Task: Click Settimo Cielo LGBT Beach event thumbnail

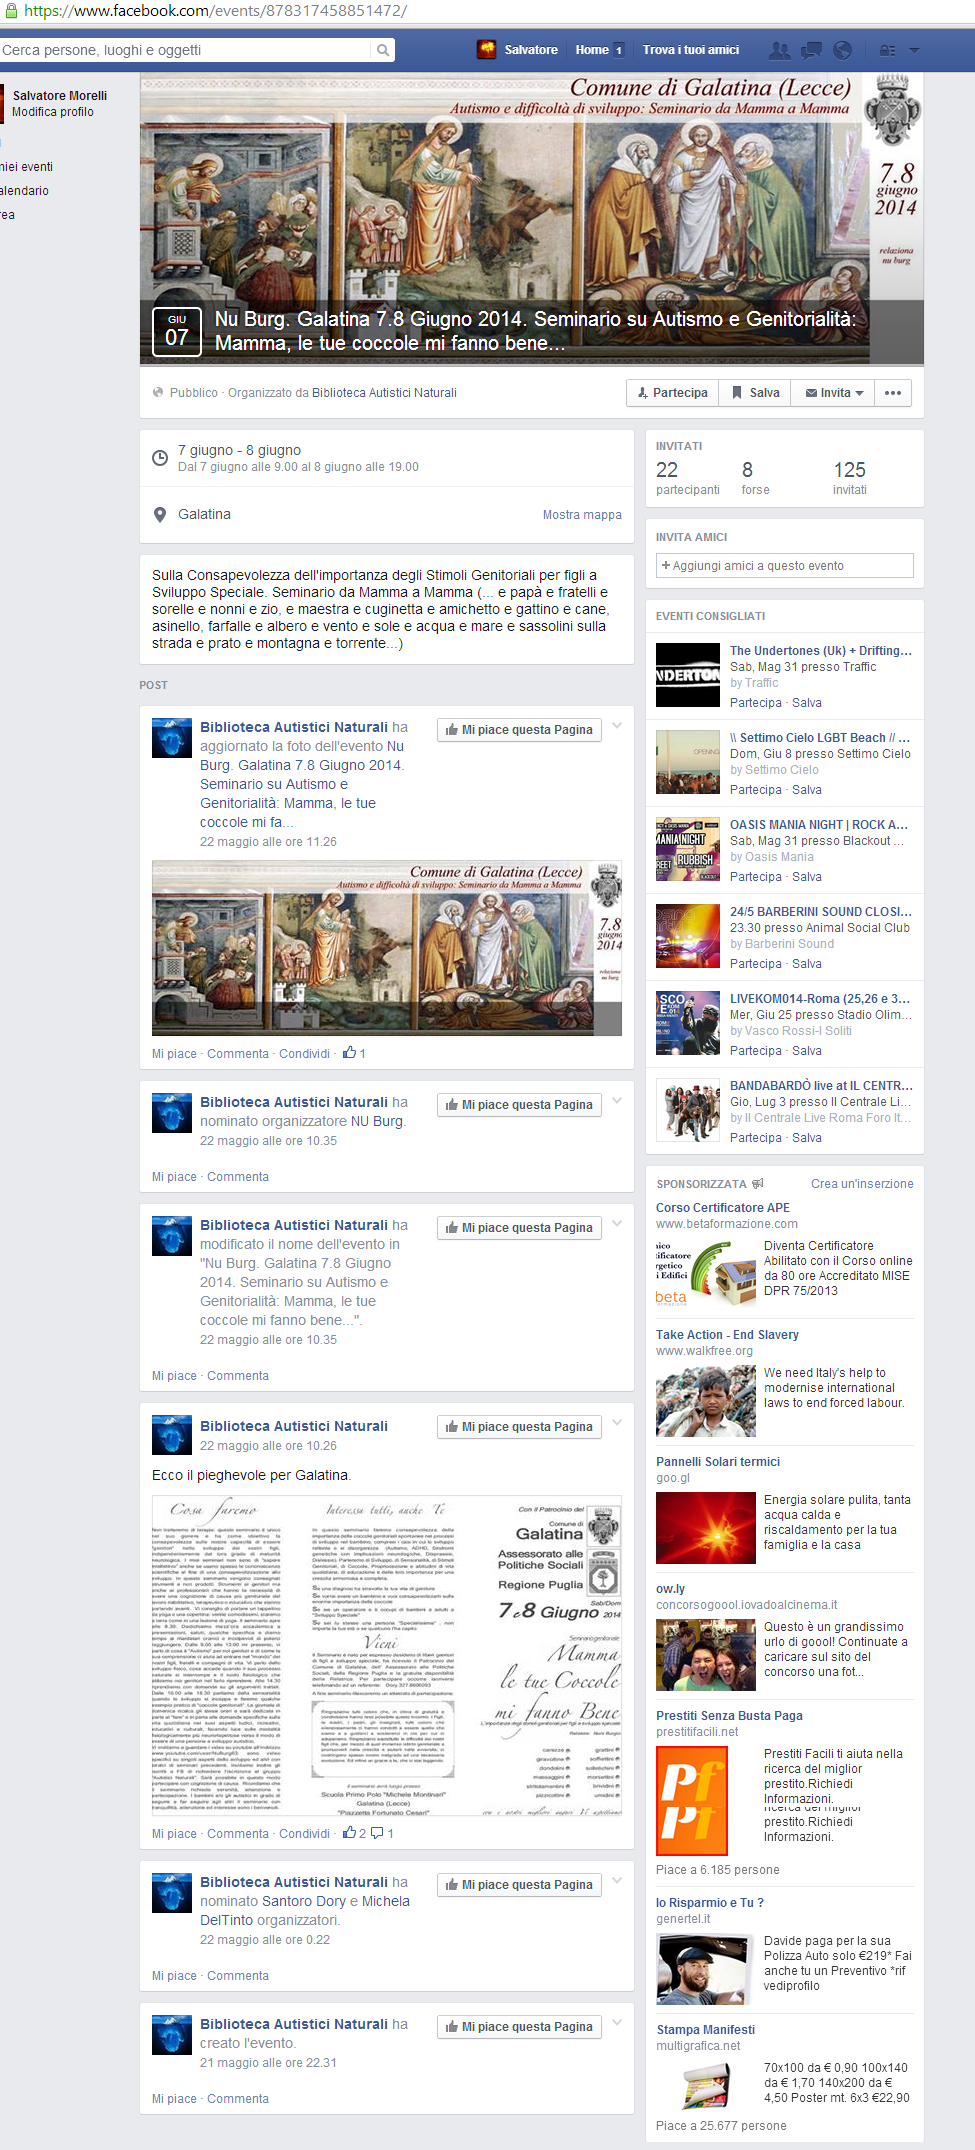Action: (x=688, y=763)
